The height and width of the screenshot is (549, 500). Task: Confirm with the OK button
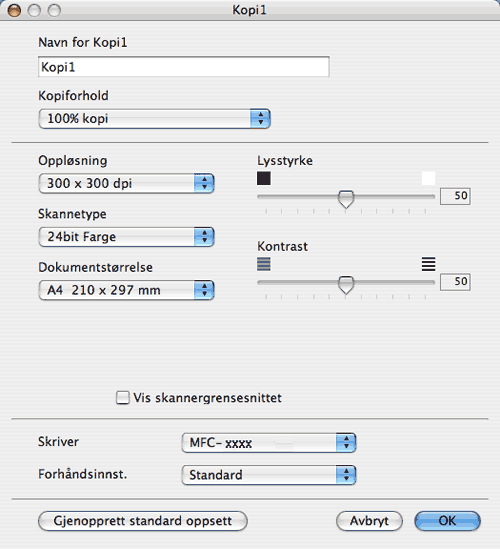(x=447, y=521)
